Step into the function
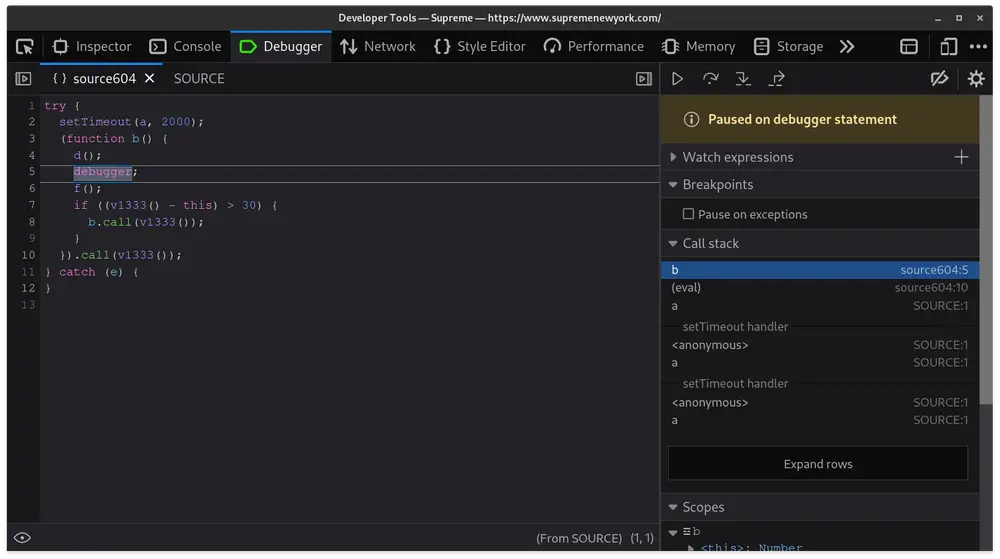This screenshot has width=1000, height=559. (743, 79)
